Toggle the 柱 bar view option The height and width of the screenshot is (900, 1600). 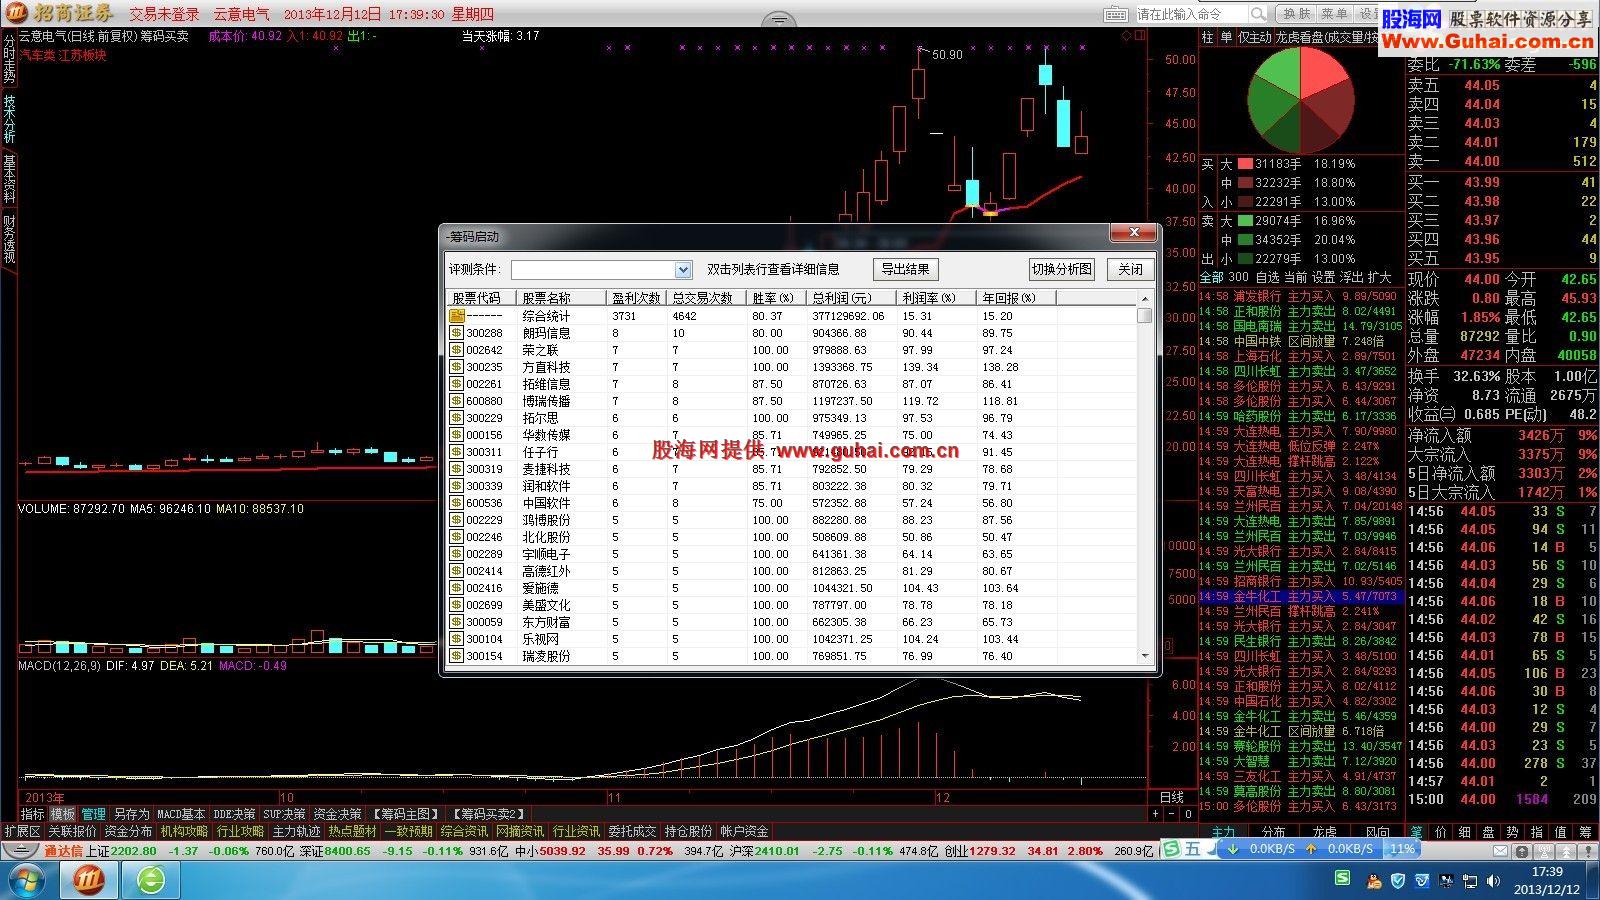click(x=1207, y=37)
